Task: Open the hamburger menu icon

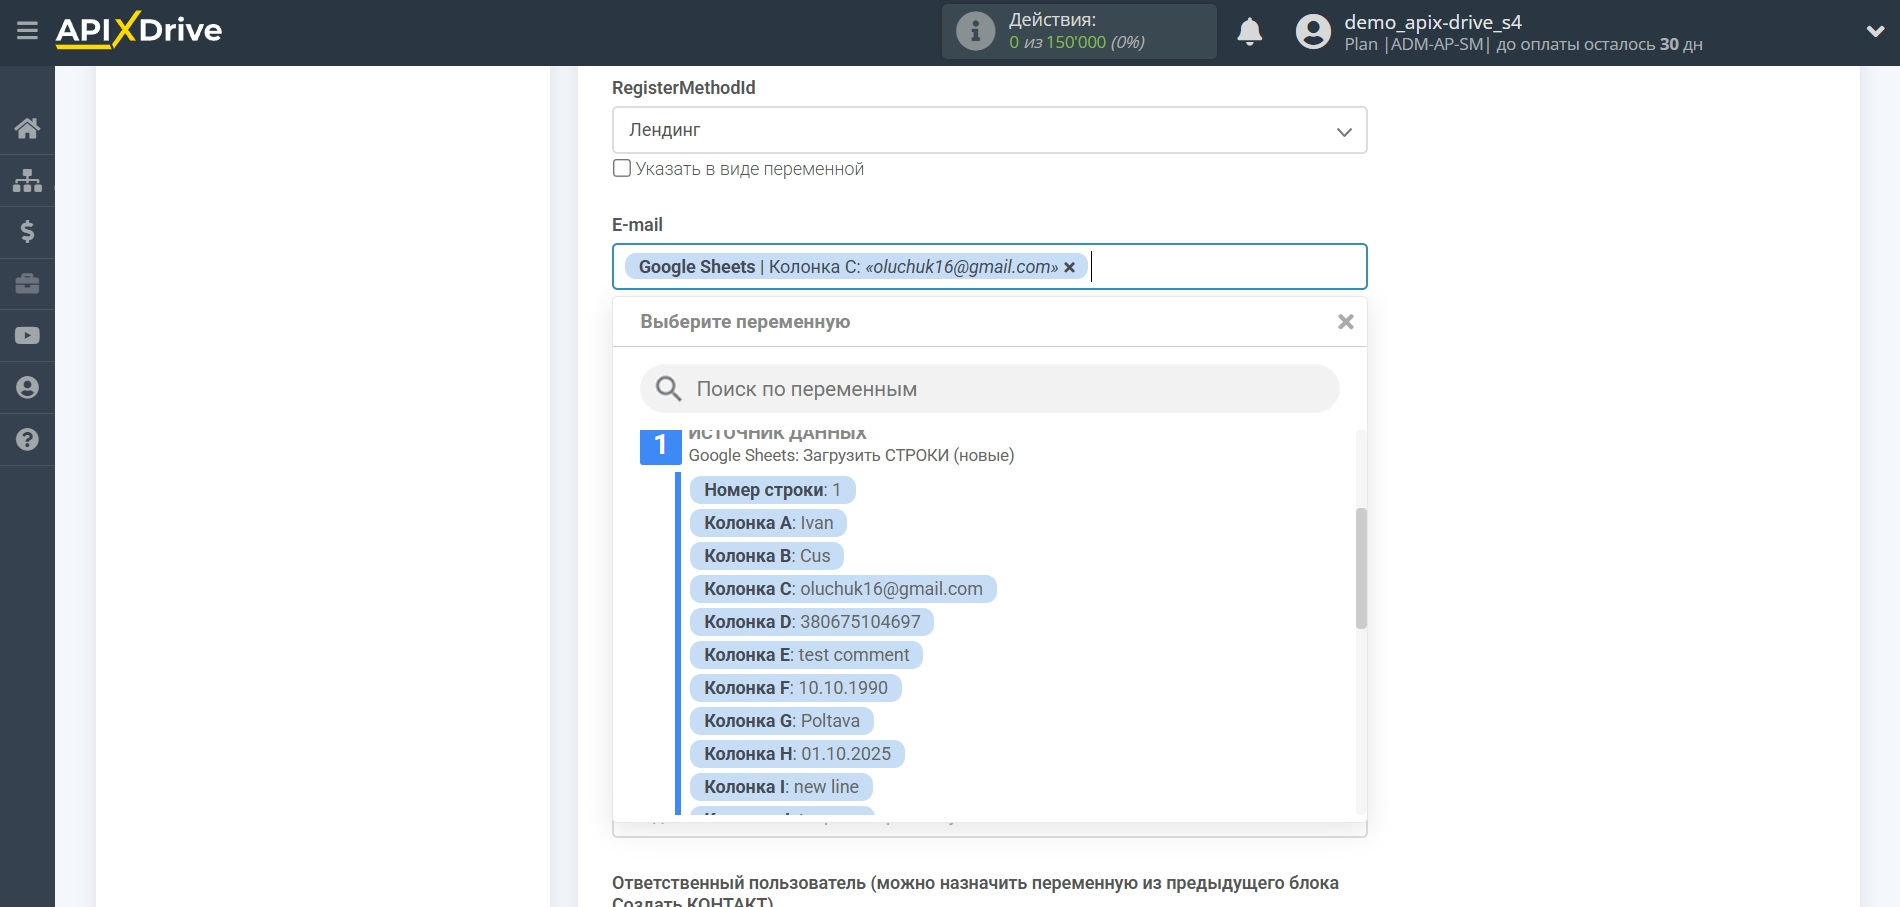Action: 27,31
